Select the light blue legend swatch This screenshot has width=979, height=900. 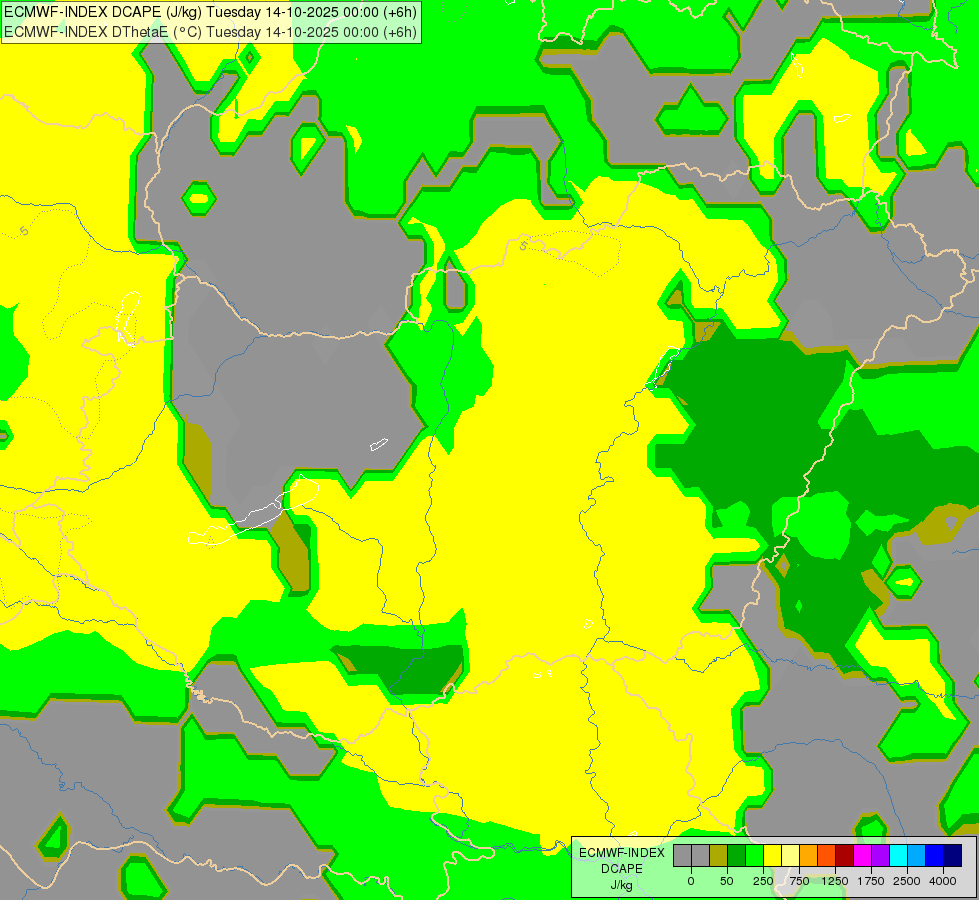tap(917, 855)
